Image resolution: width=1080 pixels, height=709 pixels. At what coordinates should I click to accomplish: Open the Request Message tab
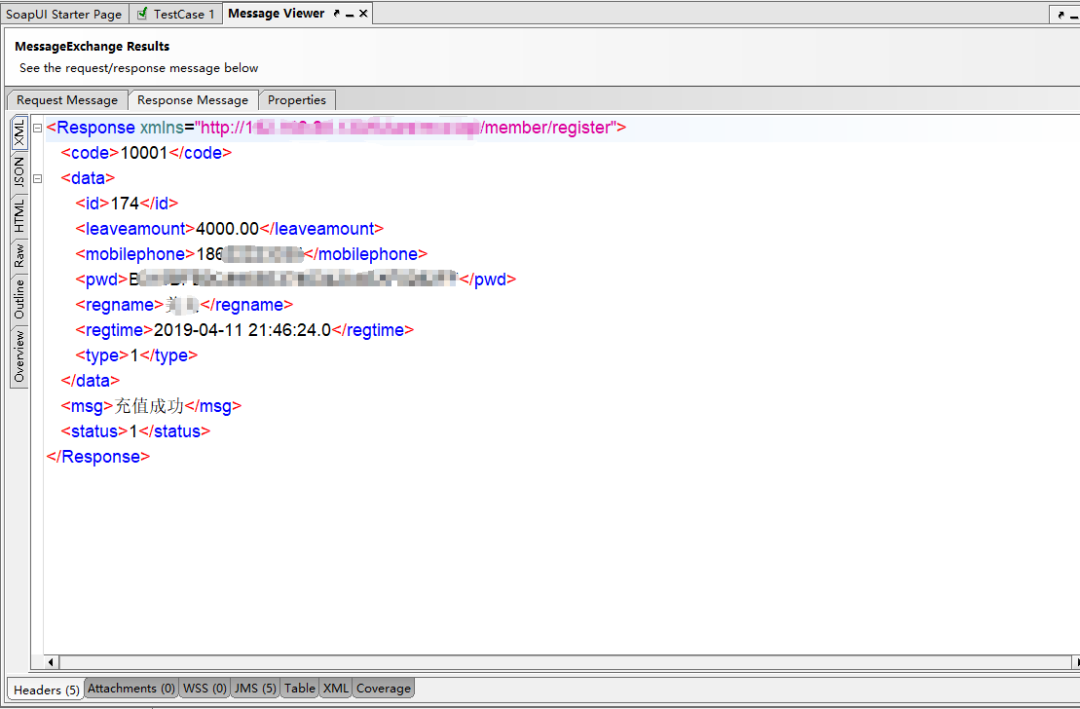[x=68, y=100]
